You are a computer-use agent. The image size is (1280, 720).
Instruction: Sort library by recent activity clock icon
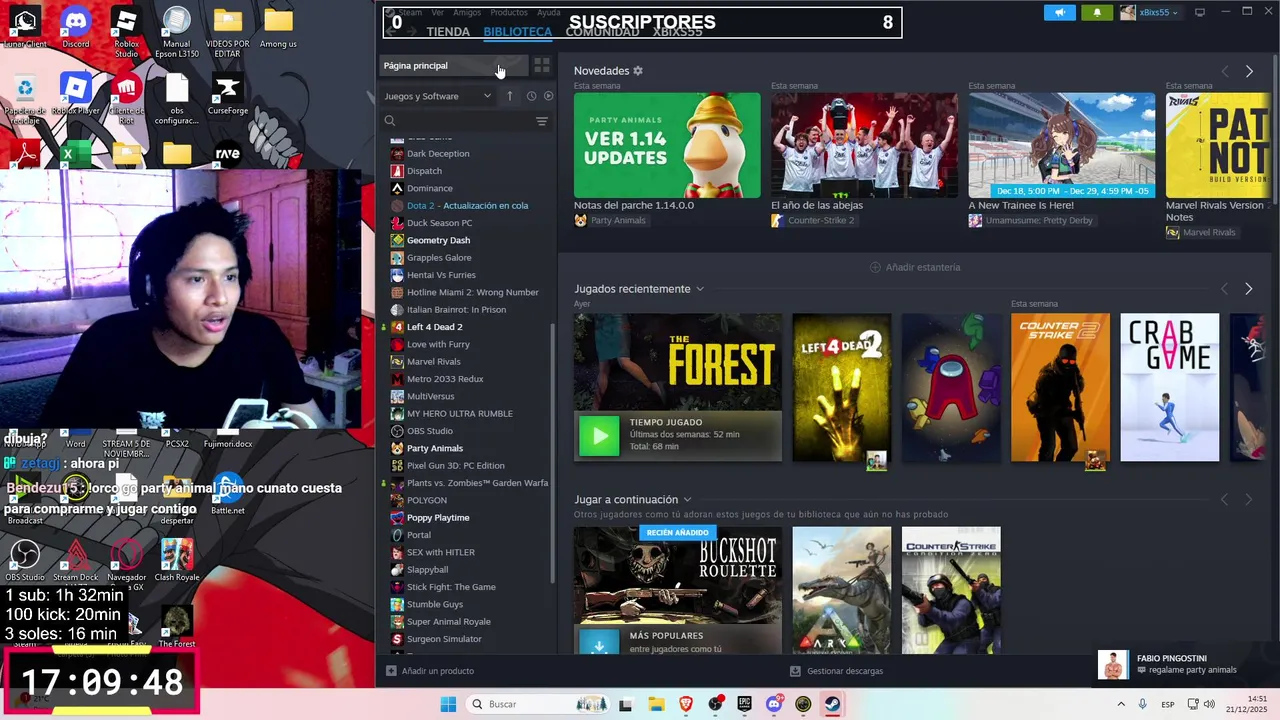click(531, 96)
